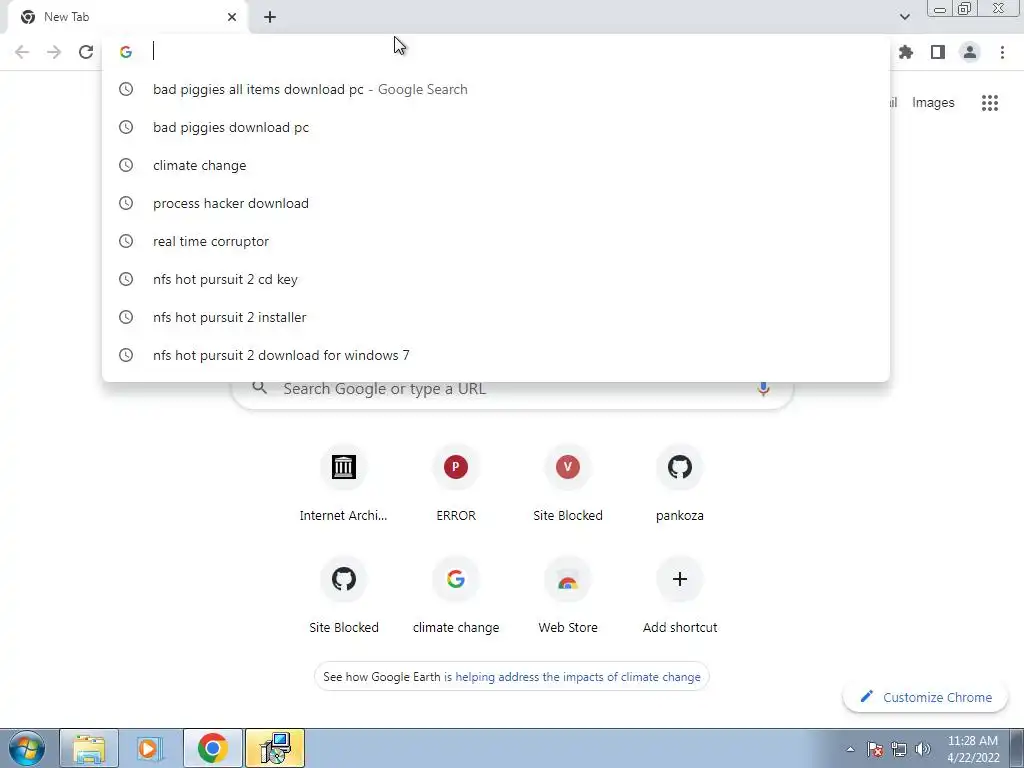This screenshot has height=768, width=1024.
Task: Open the Windows Start menu
Action: point(27,748)
